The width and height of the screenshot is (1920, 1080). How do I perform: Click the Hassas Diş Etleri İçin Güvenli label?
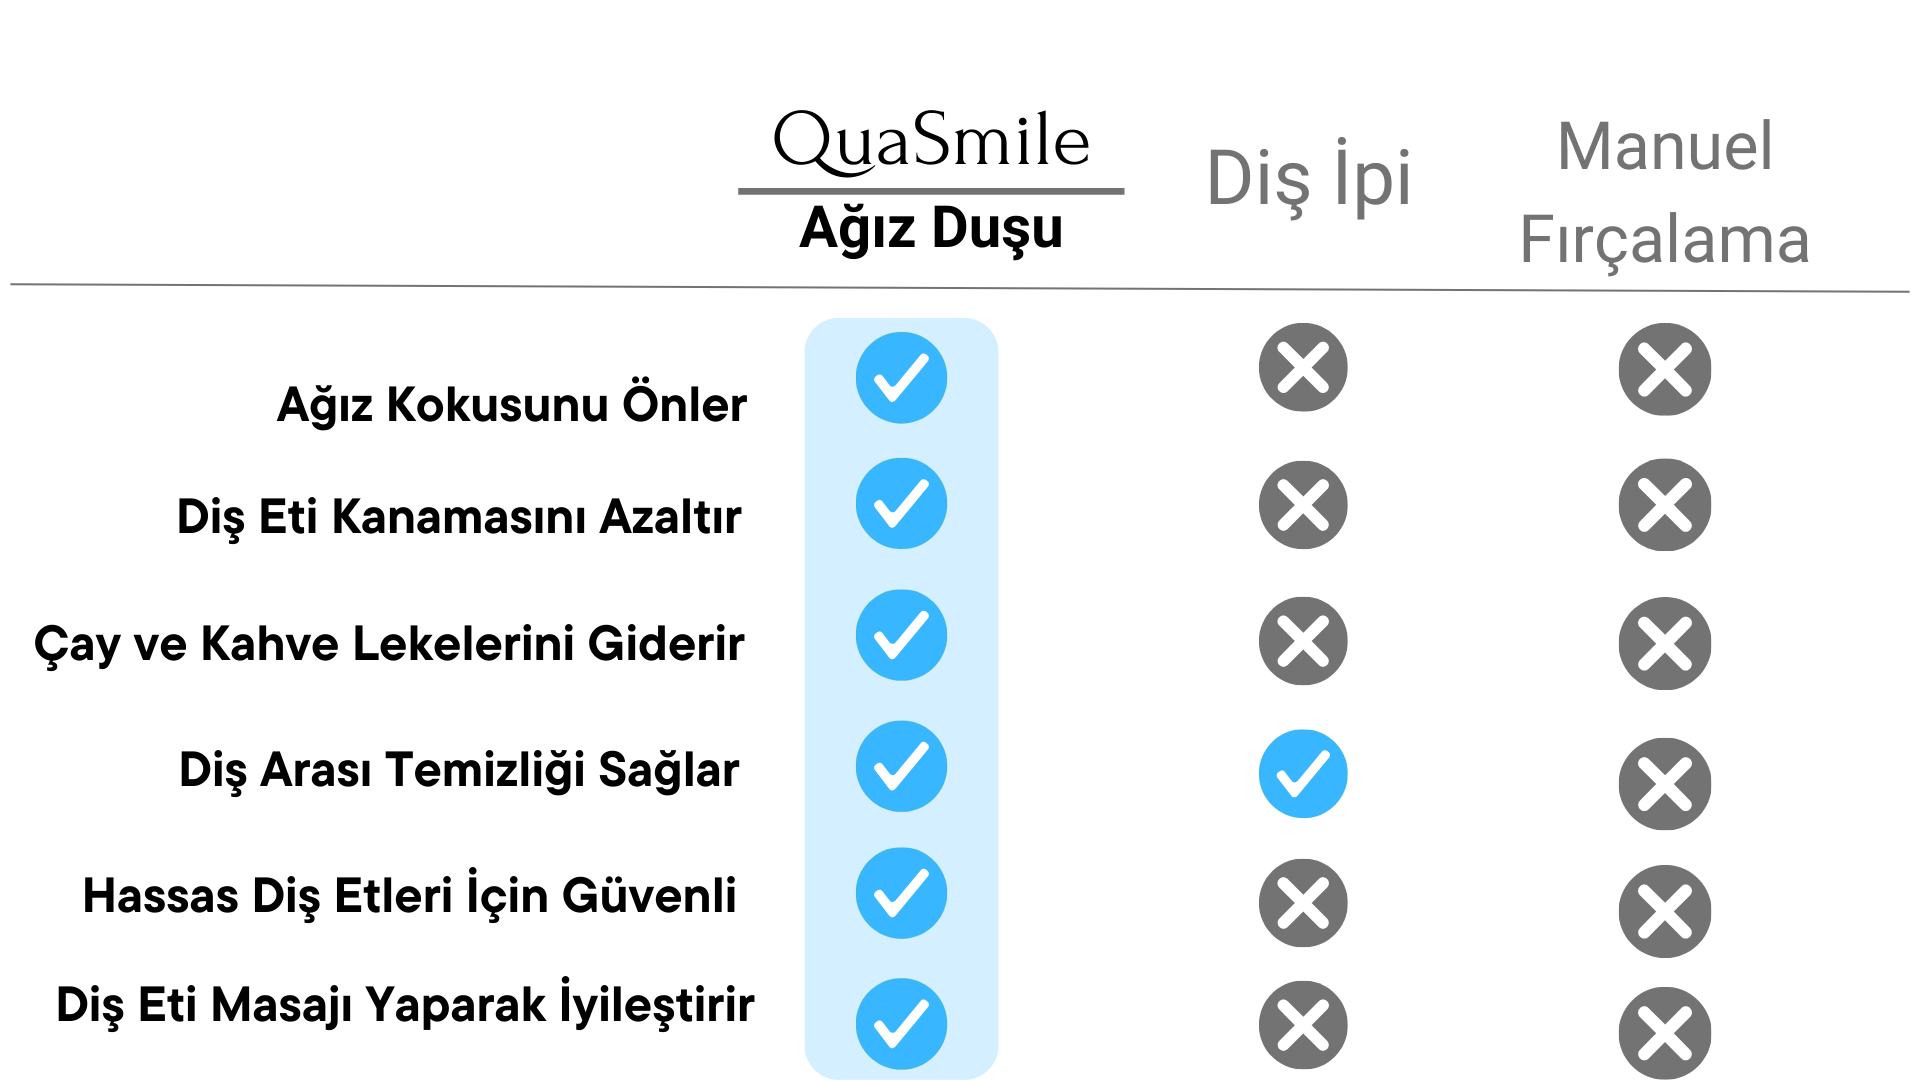pyautogui.click(x=410, y=895)
